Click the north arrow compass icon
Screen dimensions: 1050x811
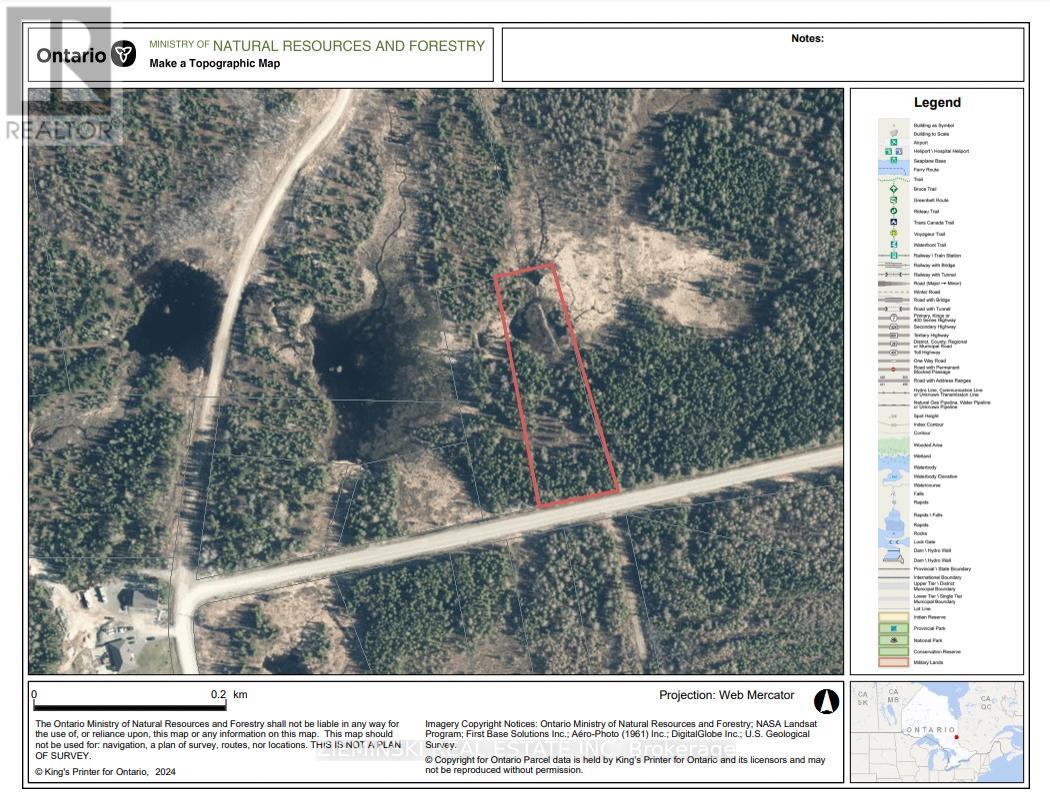(x=826, y=701)
